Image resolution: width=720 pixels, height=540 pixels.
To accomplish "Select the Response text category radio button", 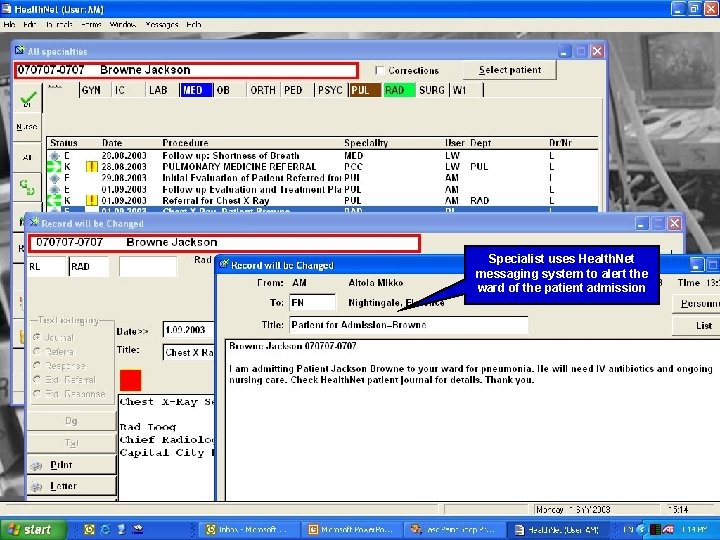I will point(37,366).
